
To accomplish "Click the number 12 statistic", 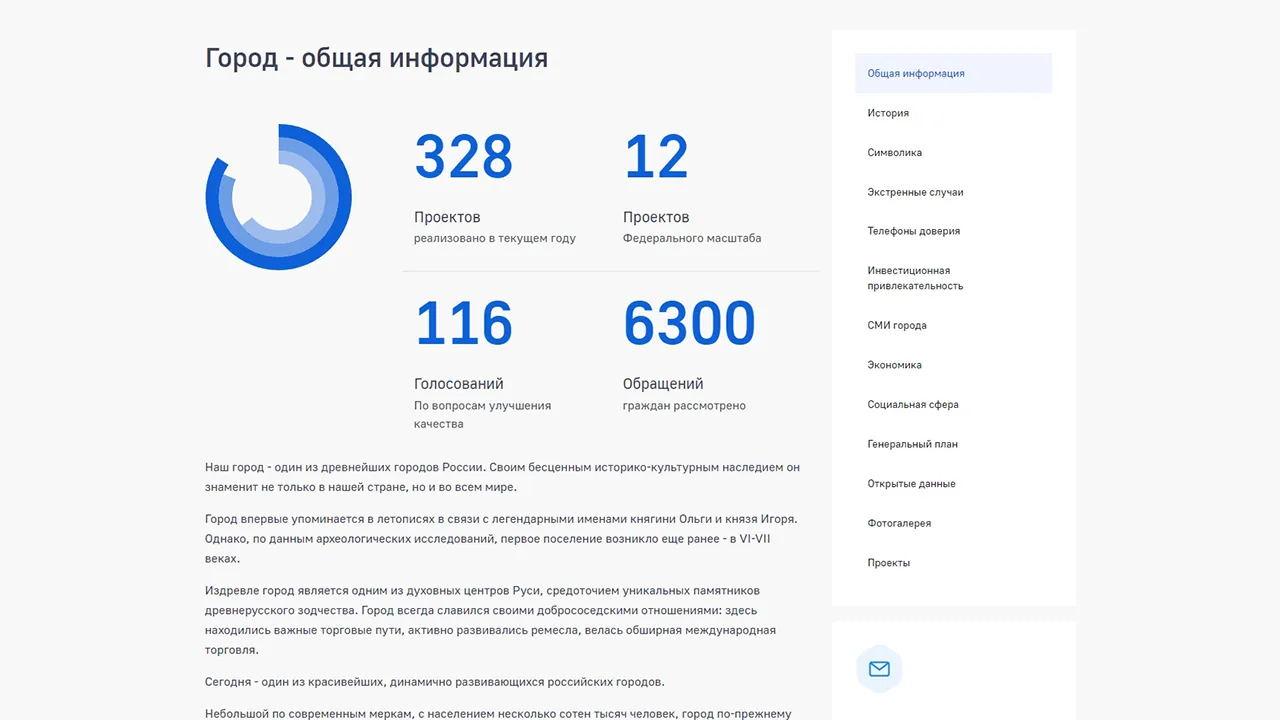I will pos(656,158).
